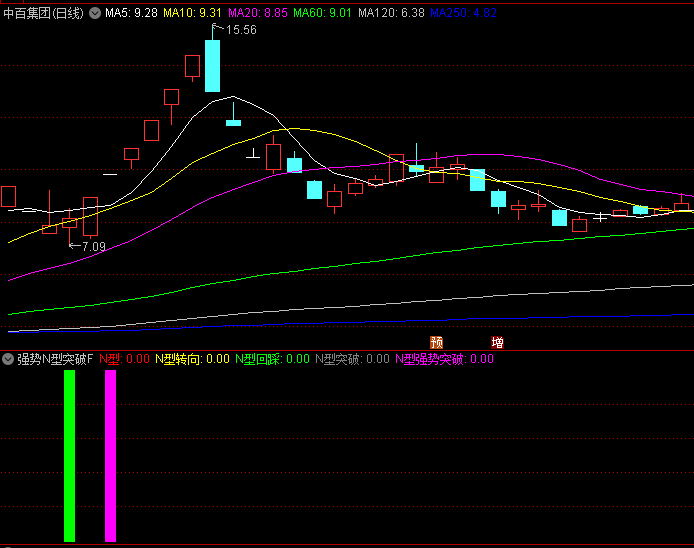Click the 中百集团(日线) chart title

[x=44, y=14]
